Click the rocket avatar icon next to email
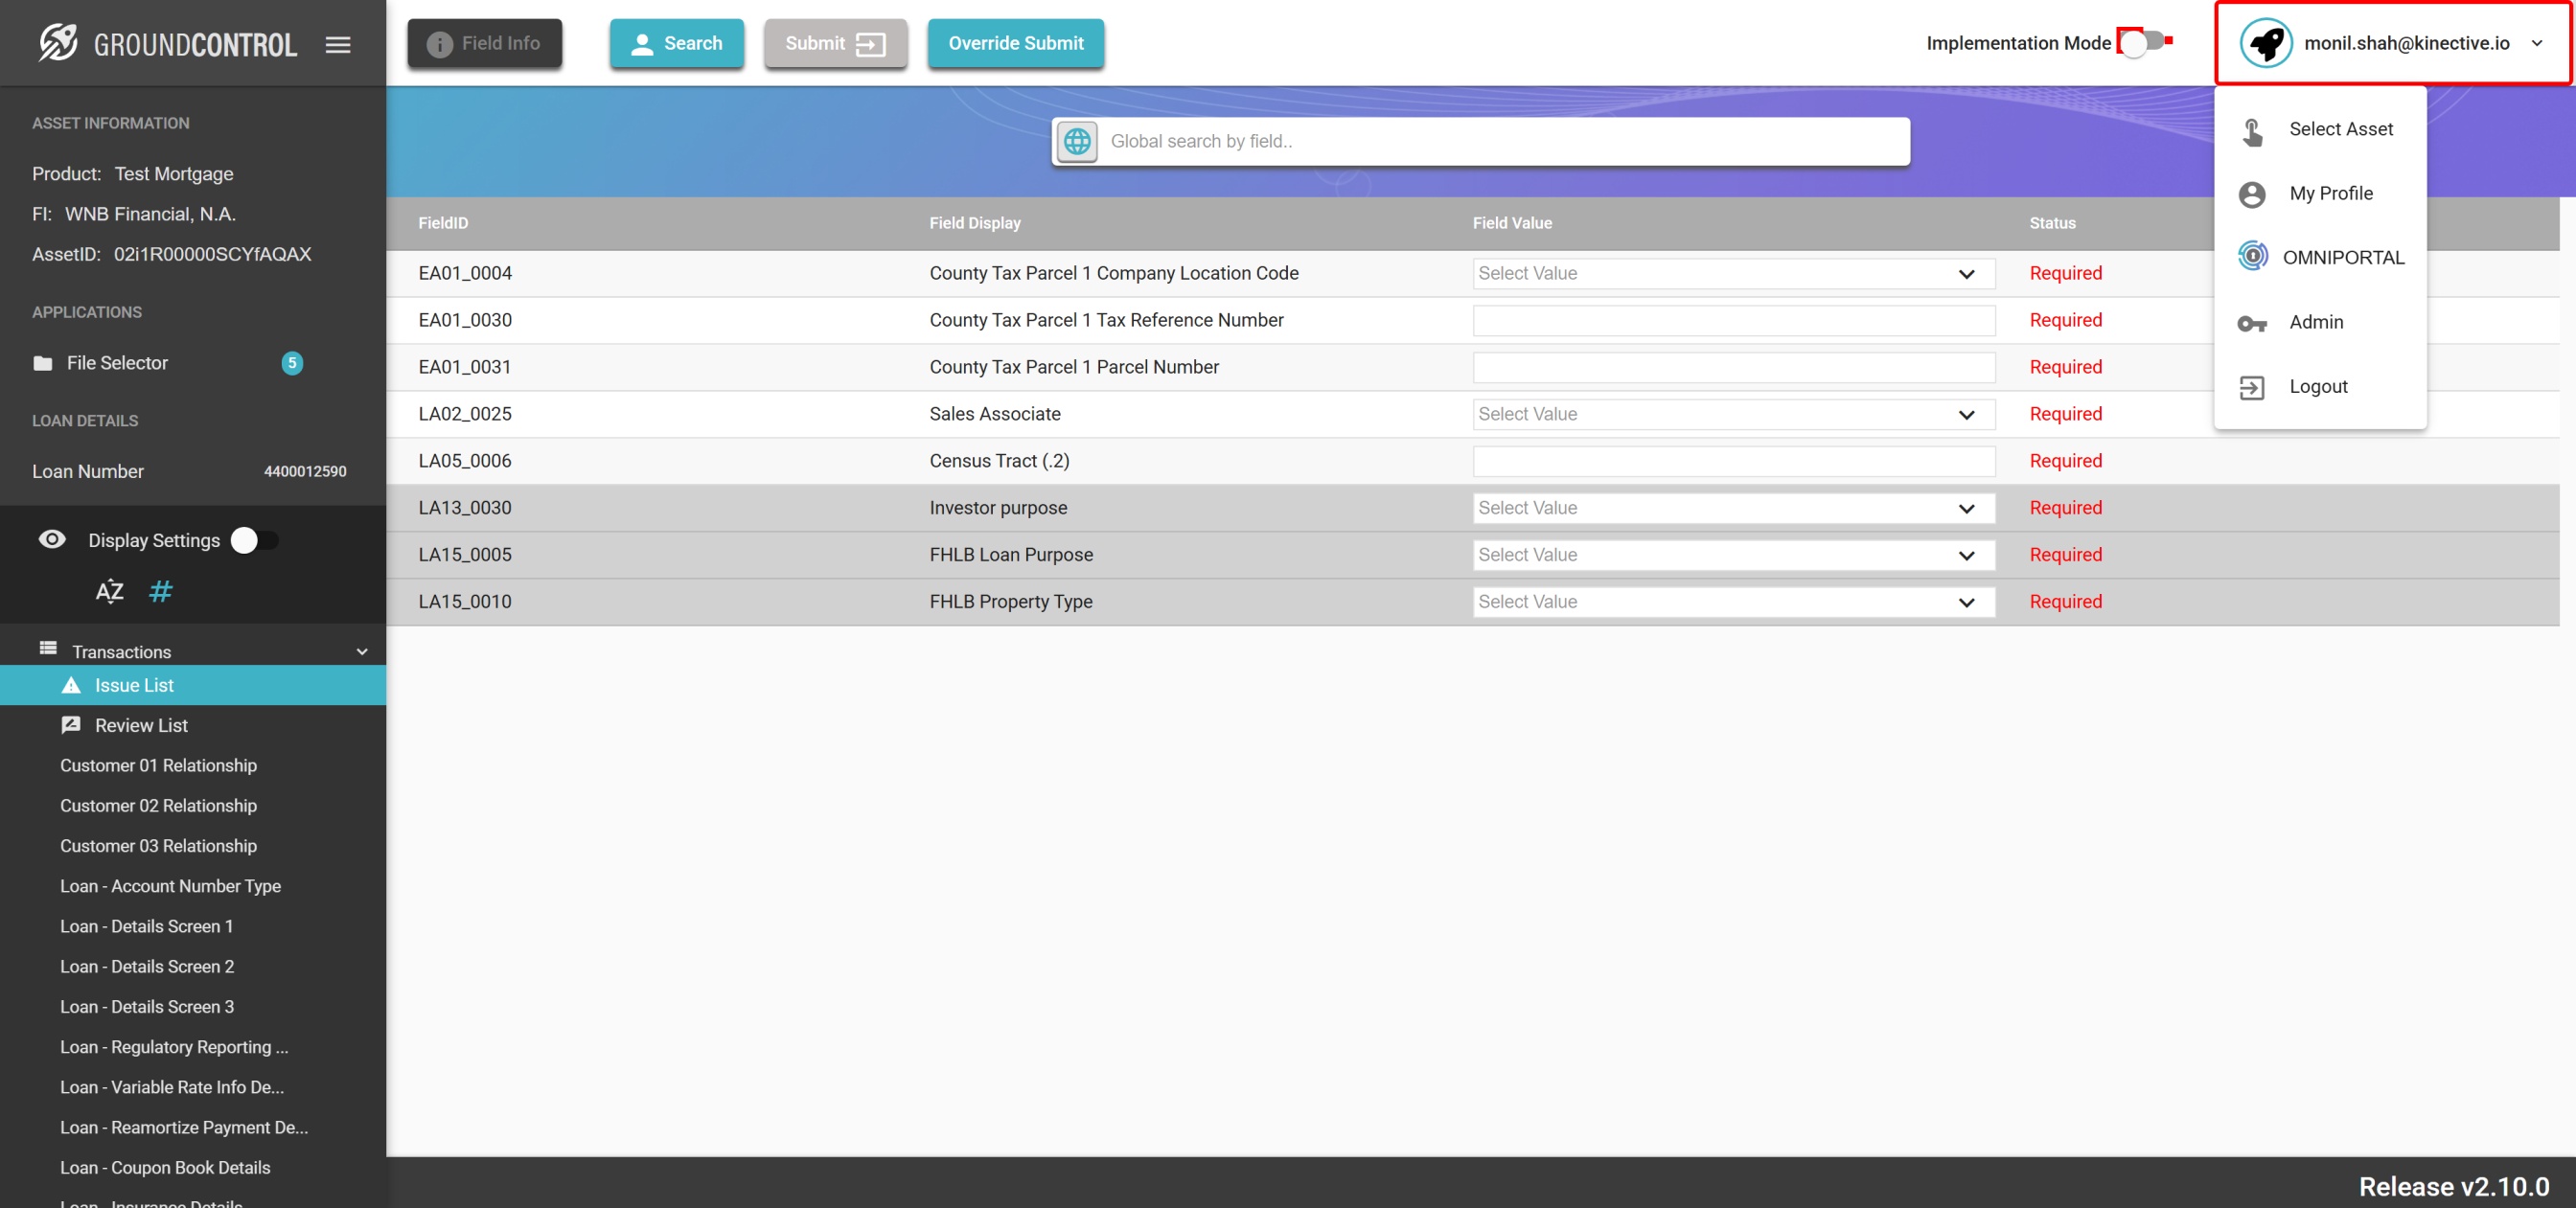This screenshot has height=1208, width=2576. pos(2266,43)
